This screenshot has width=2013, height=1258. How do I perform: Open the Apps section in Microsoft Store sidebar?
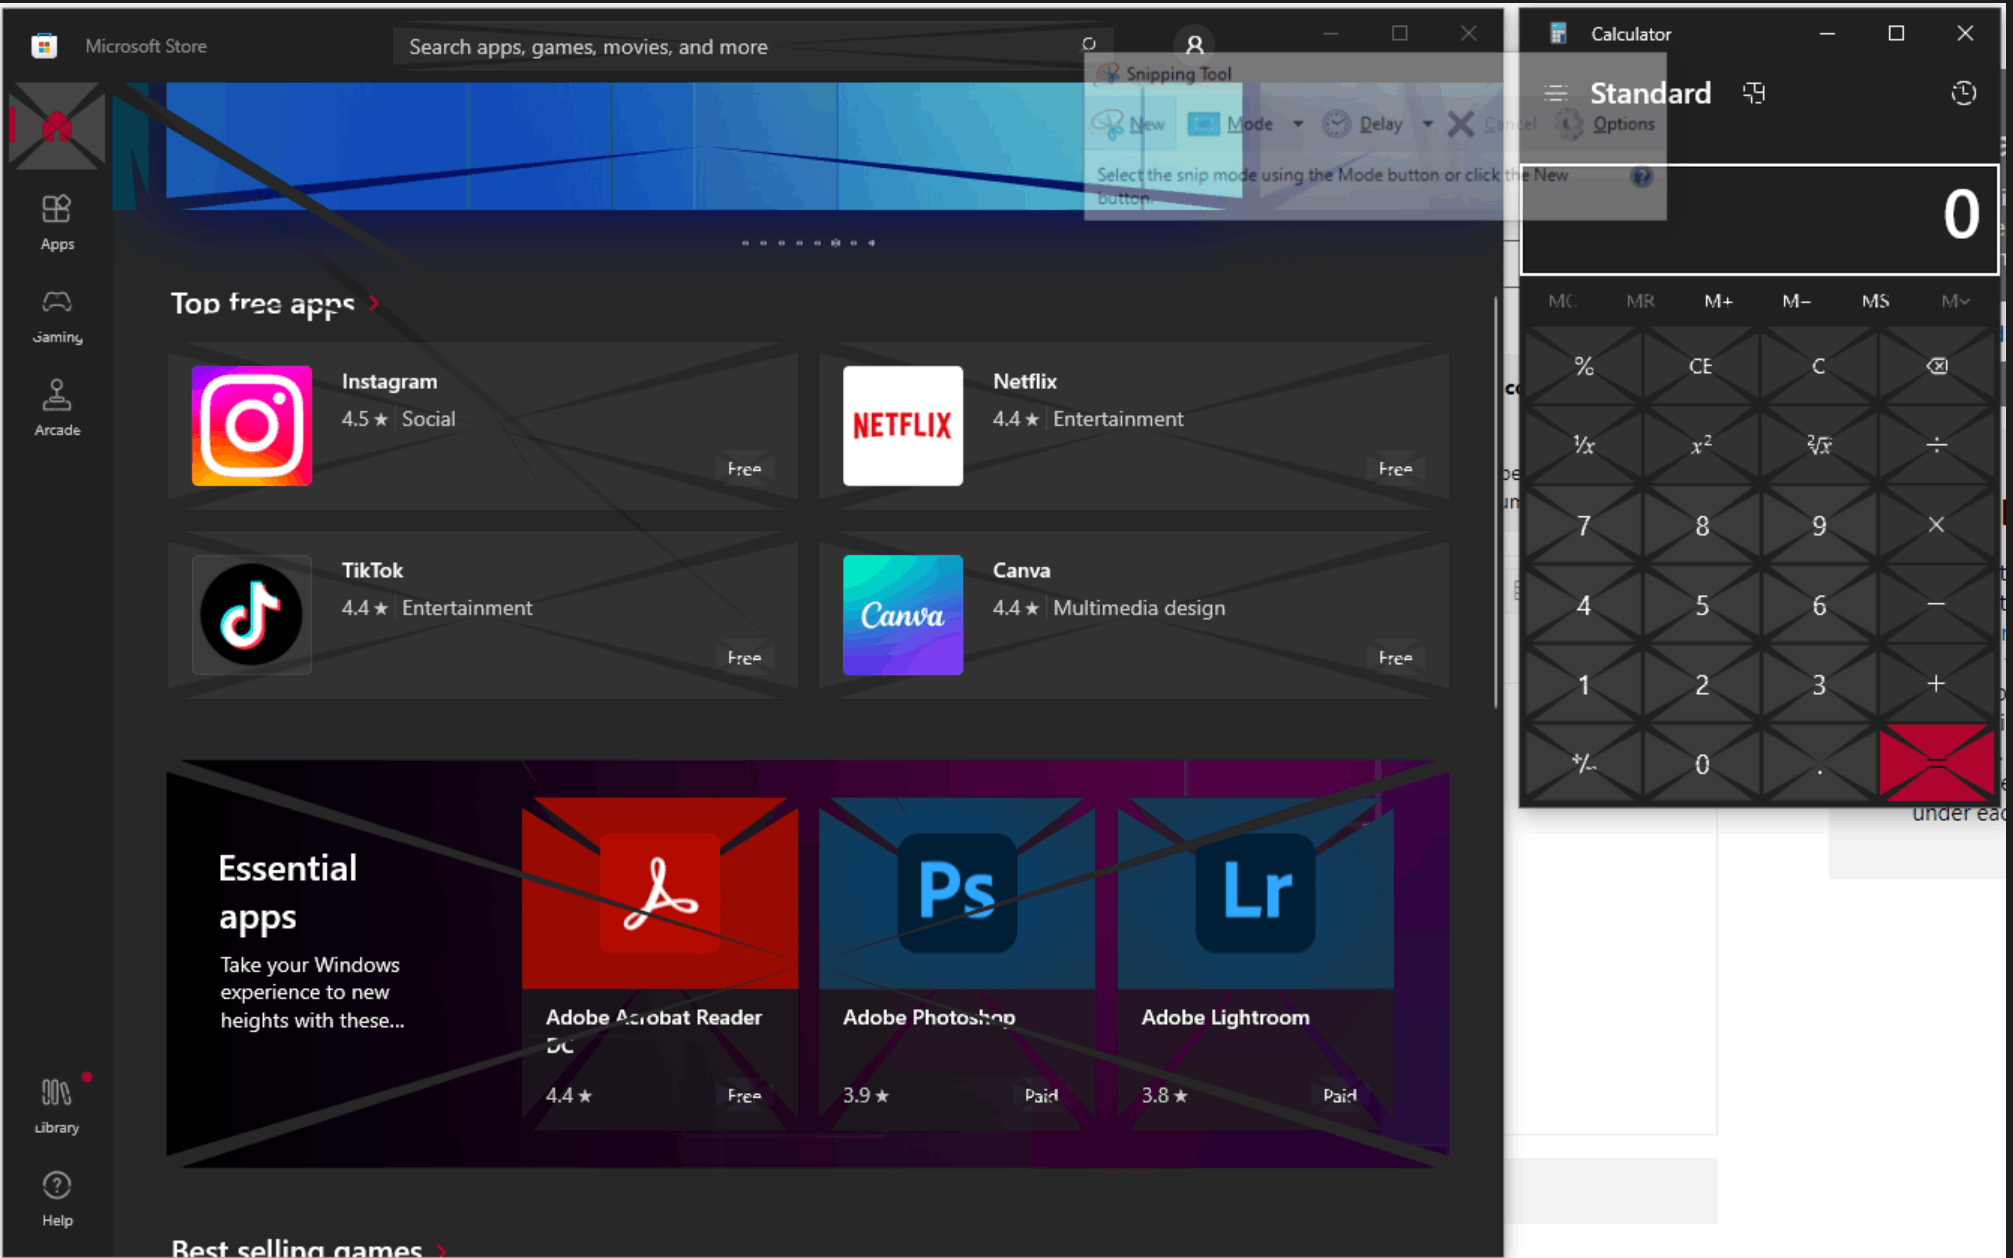(x=57, y=222)
